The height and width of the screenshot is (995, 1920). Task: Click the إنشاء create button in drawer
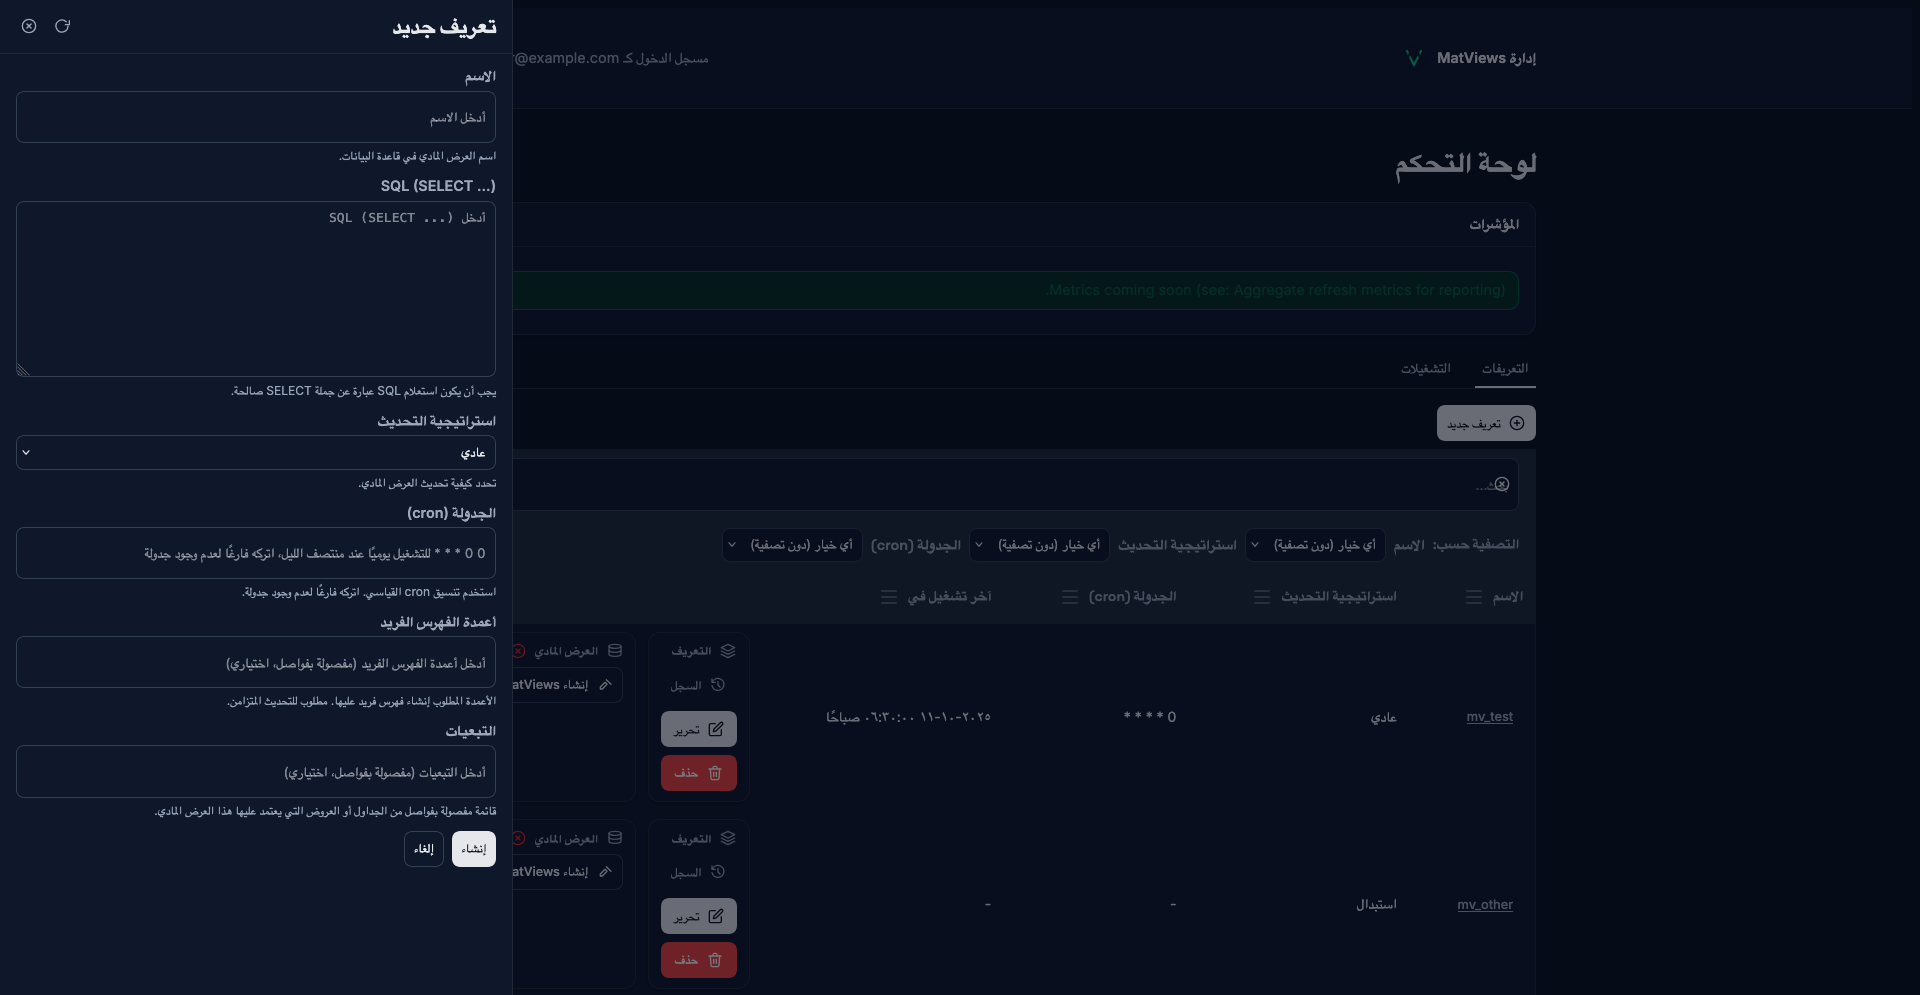(x=473, y=849)
